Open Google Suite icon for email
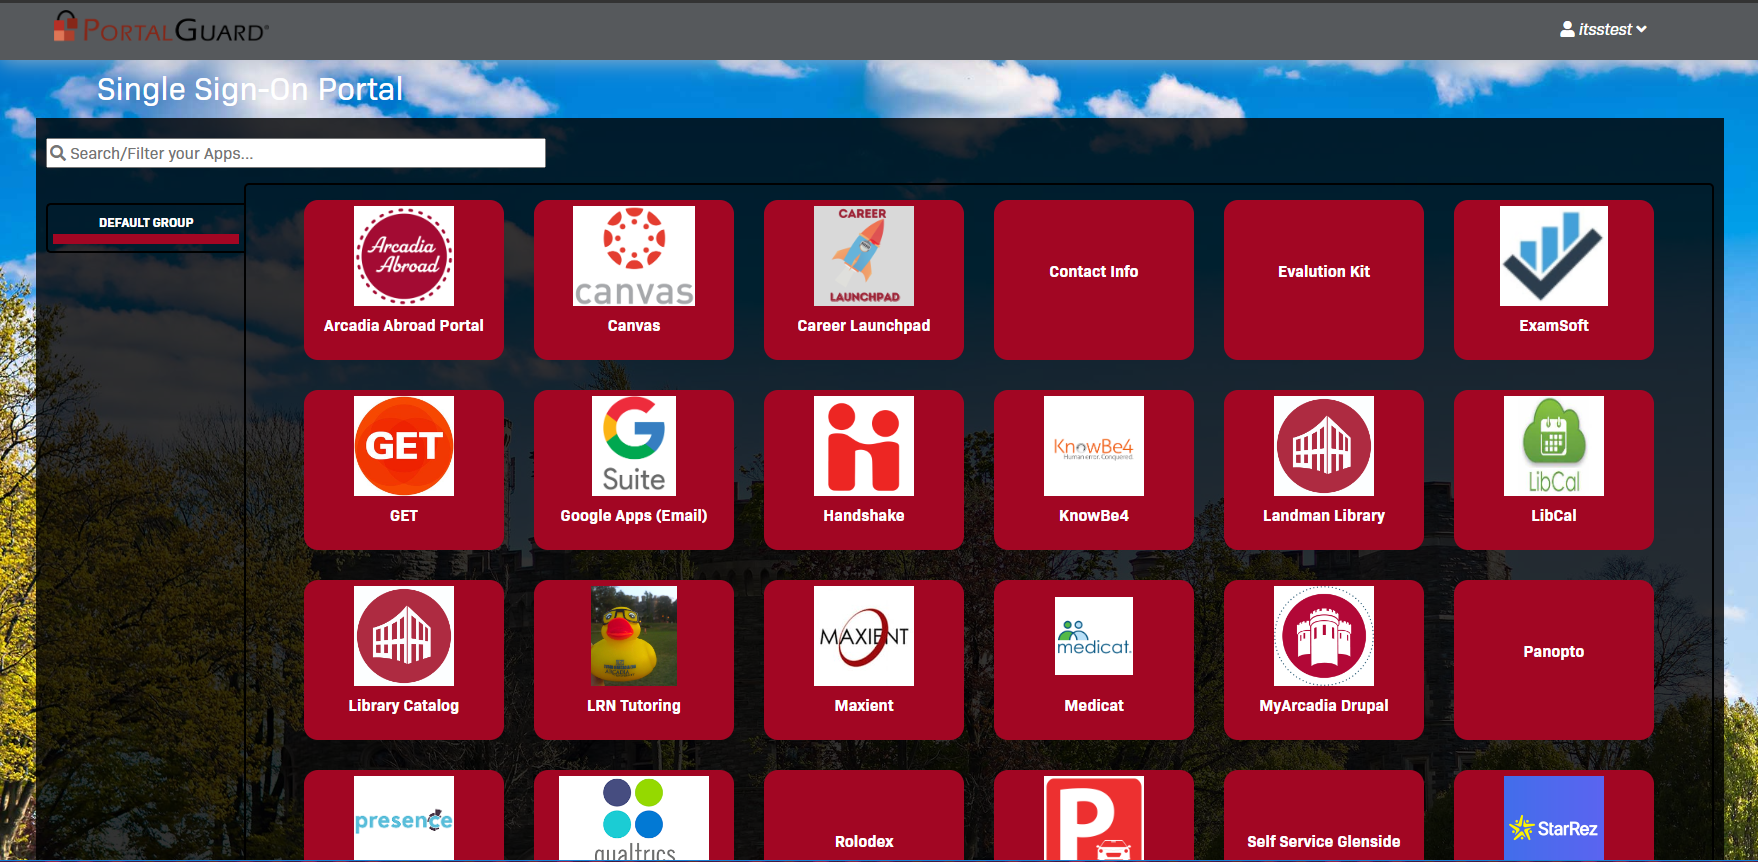This screenshot has width=1758, height=862. 634,446
